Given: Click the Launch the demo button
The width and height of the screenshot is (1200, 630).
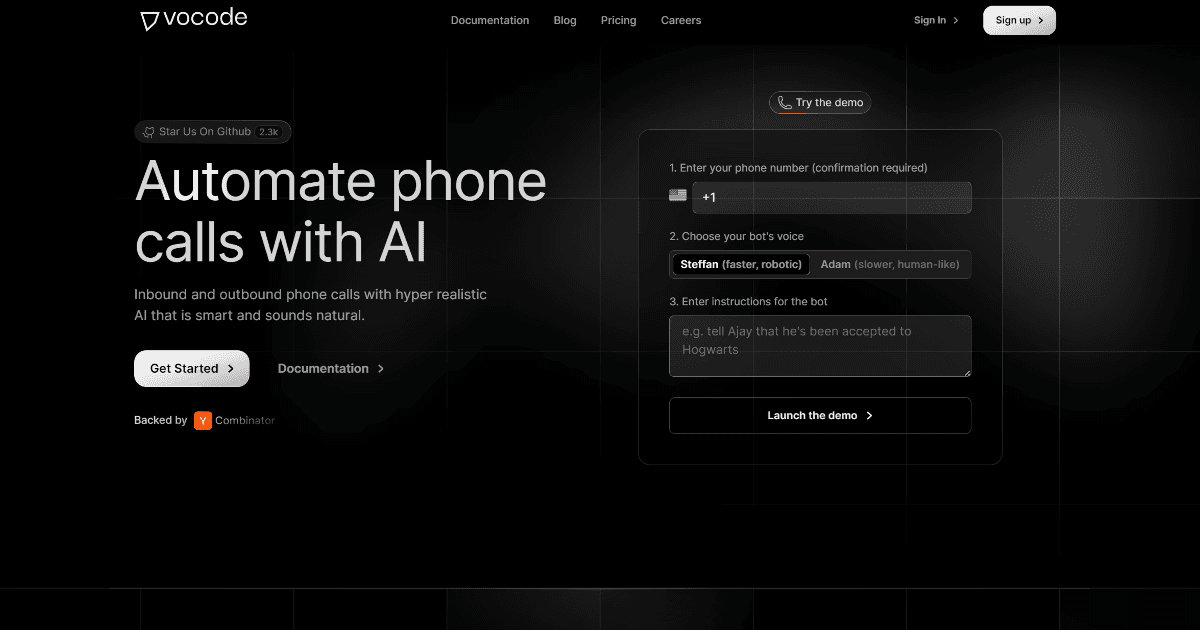Looking at the screenshot, I should pyautogui.click(x=820, y=415).
